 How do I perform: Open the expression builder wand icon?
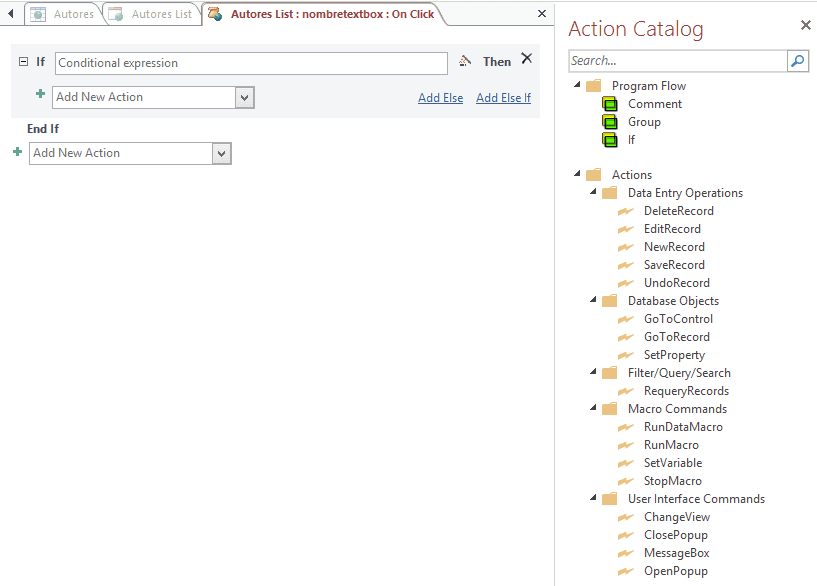coord(465,61)
